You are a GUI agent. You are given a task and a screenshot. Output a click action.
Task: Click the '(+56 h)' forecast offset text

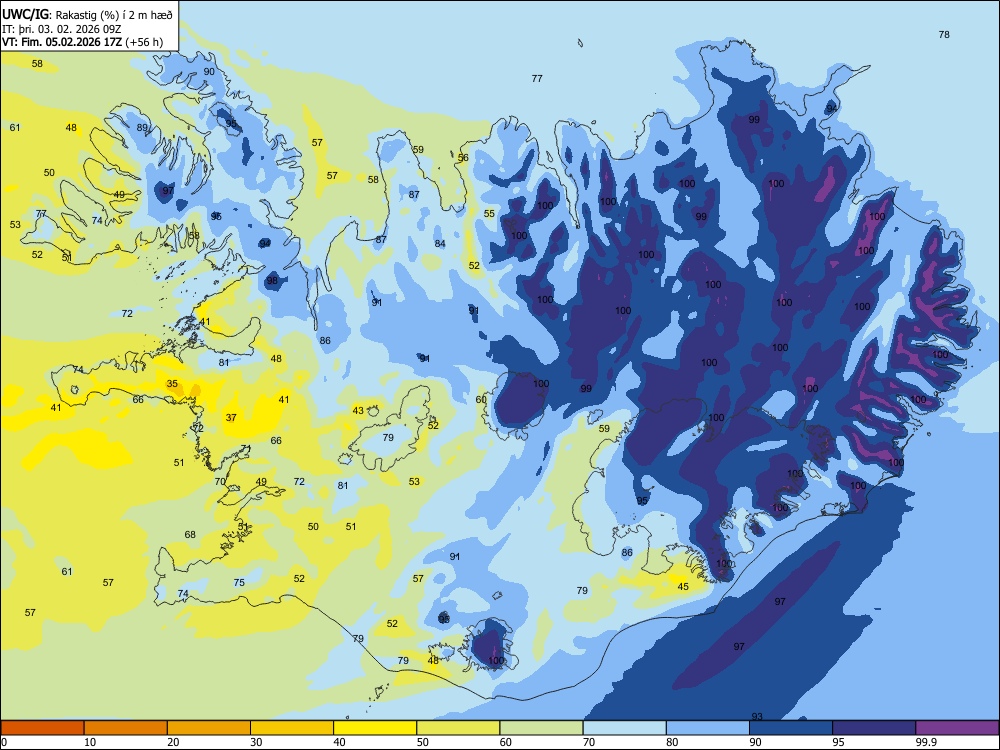click(144, 42)
